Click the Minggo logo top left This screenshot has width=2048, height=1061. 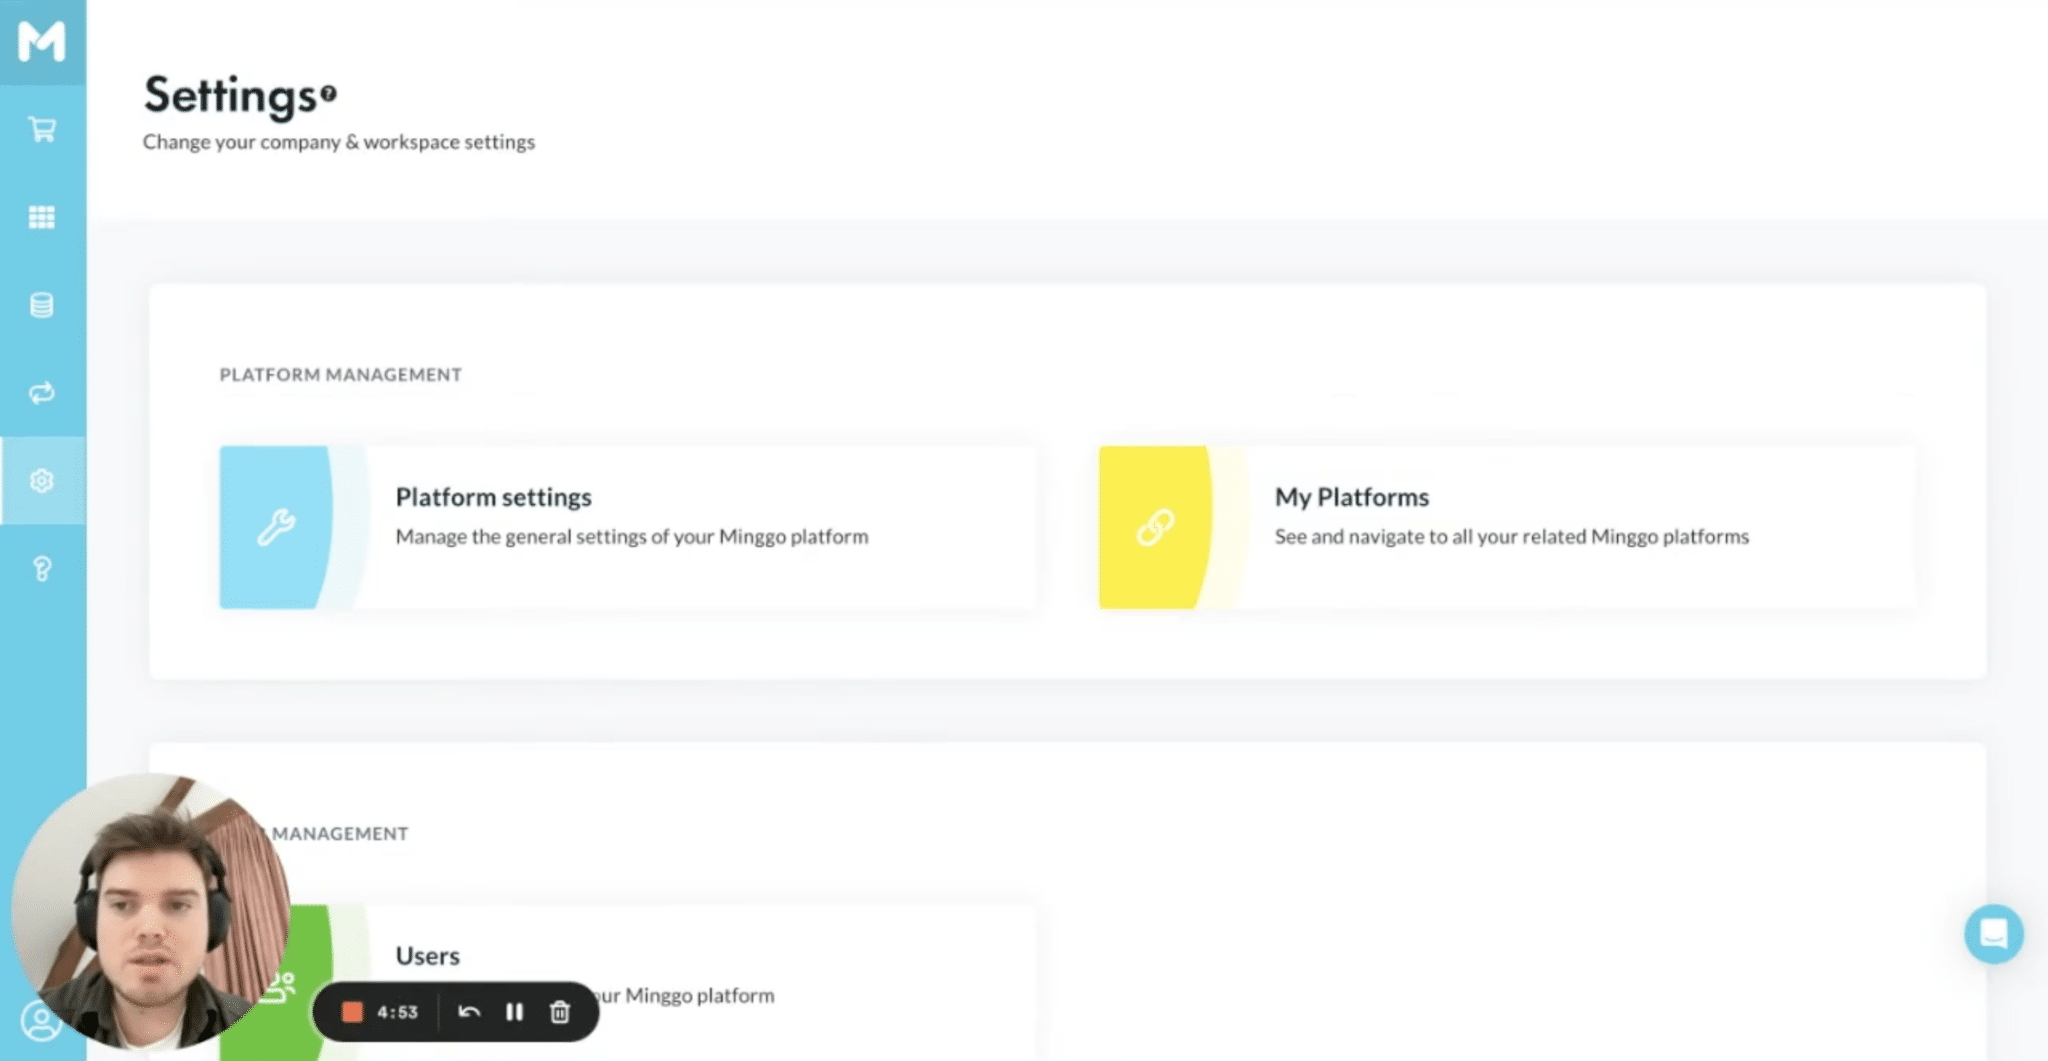pyautogui.click(x=41, y=42)
